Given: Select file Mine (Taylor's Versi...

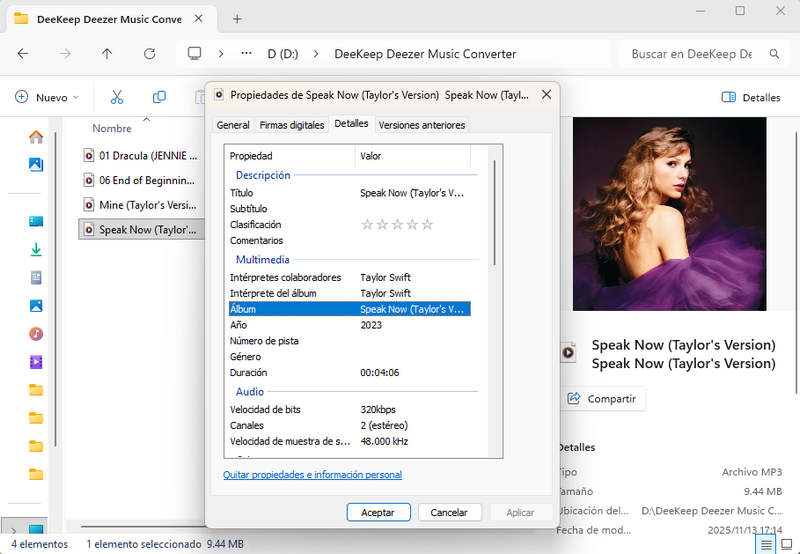Looking at the screenshot, I should 141,205.
